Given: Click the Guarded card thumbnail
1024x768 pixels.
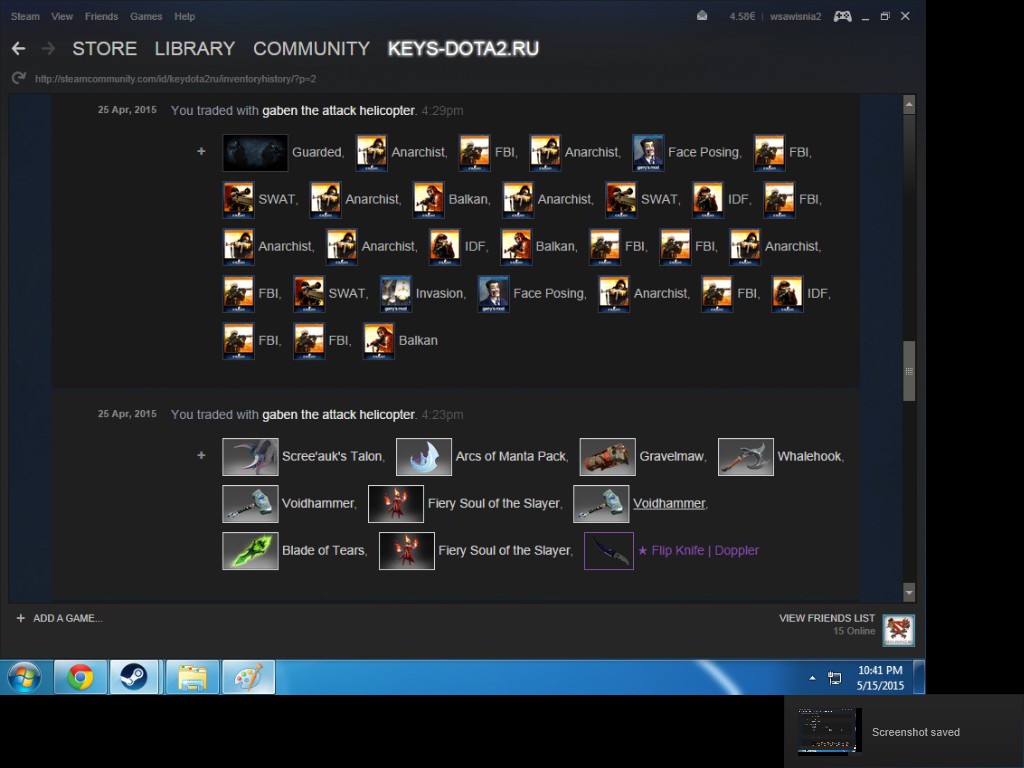Looking at the screenshot, I should [255, 152].
